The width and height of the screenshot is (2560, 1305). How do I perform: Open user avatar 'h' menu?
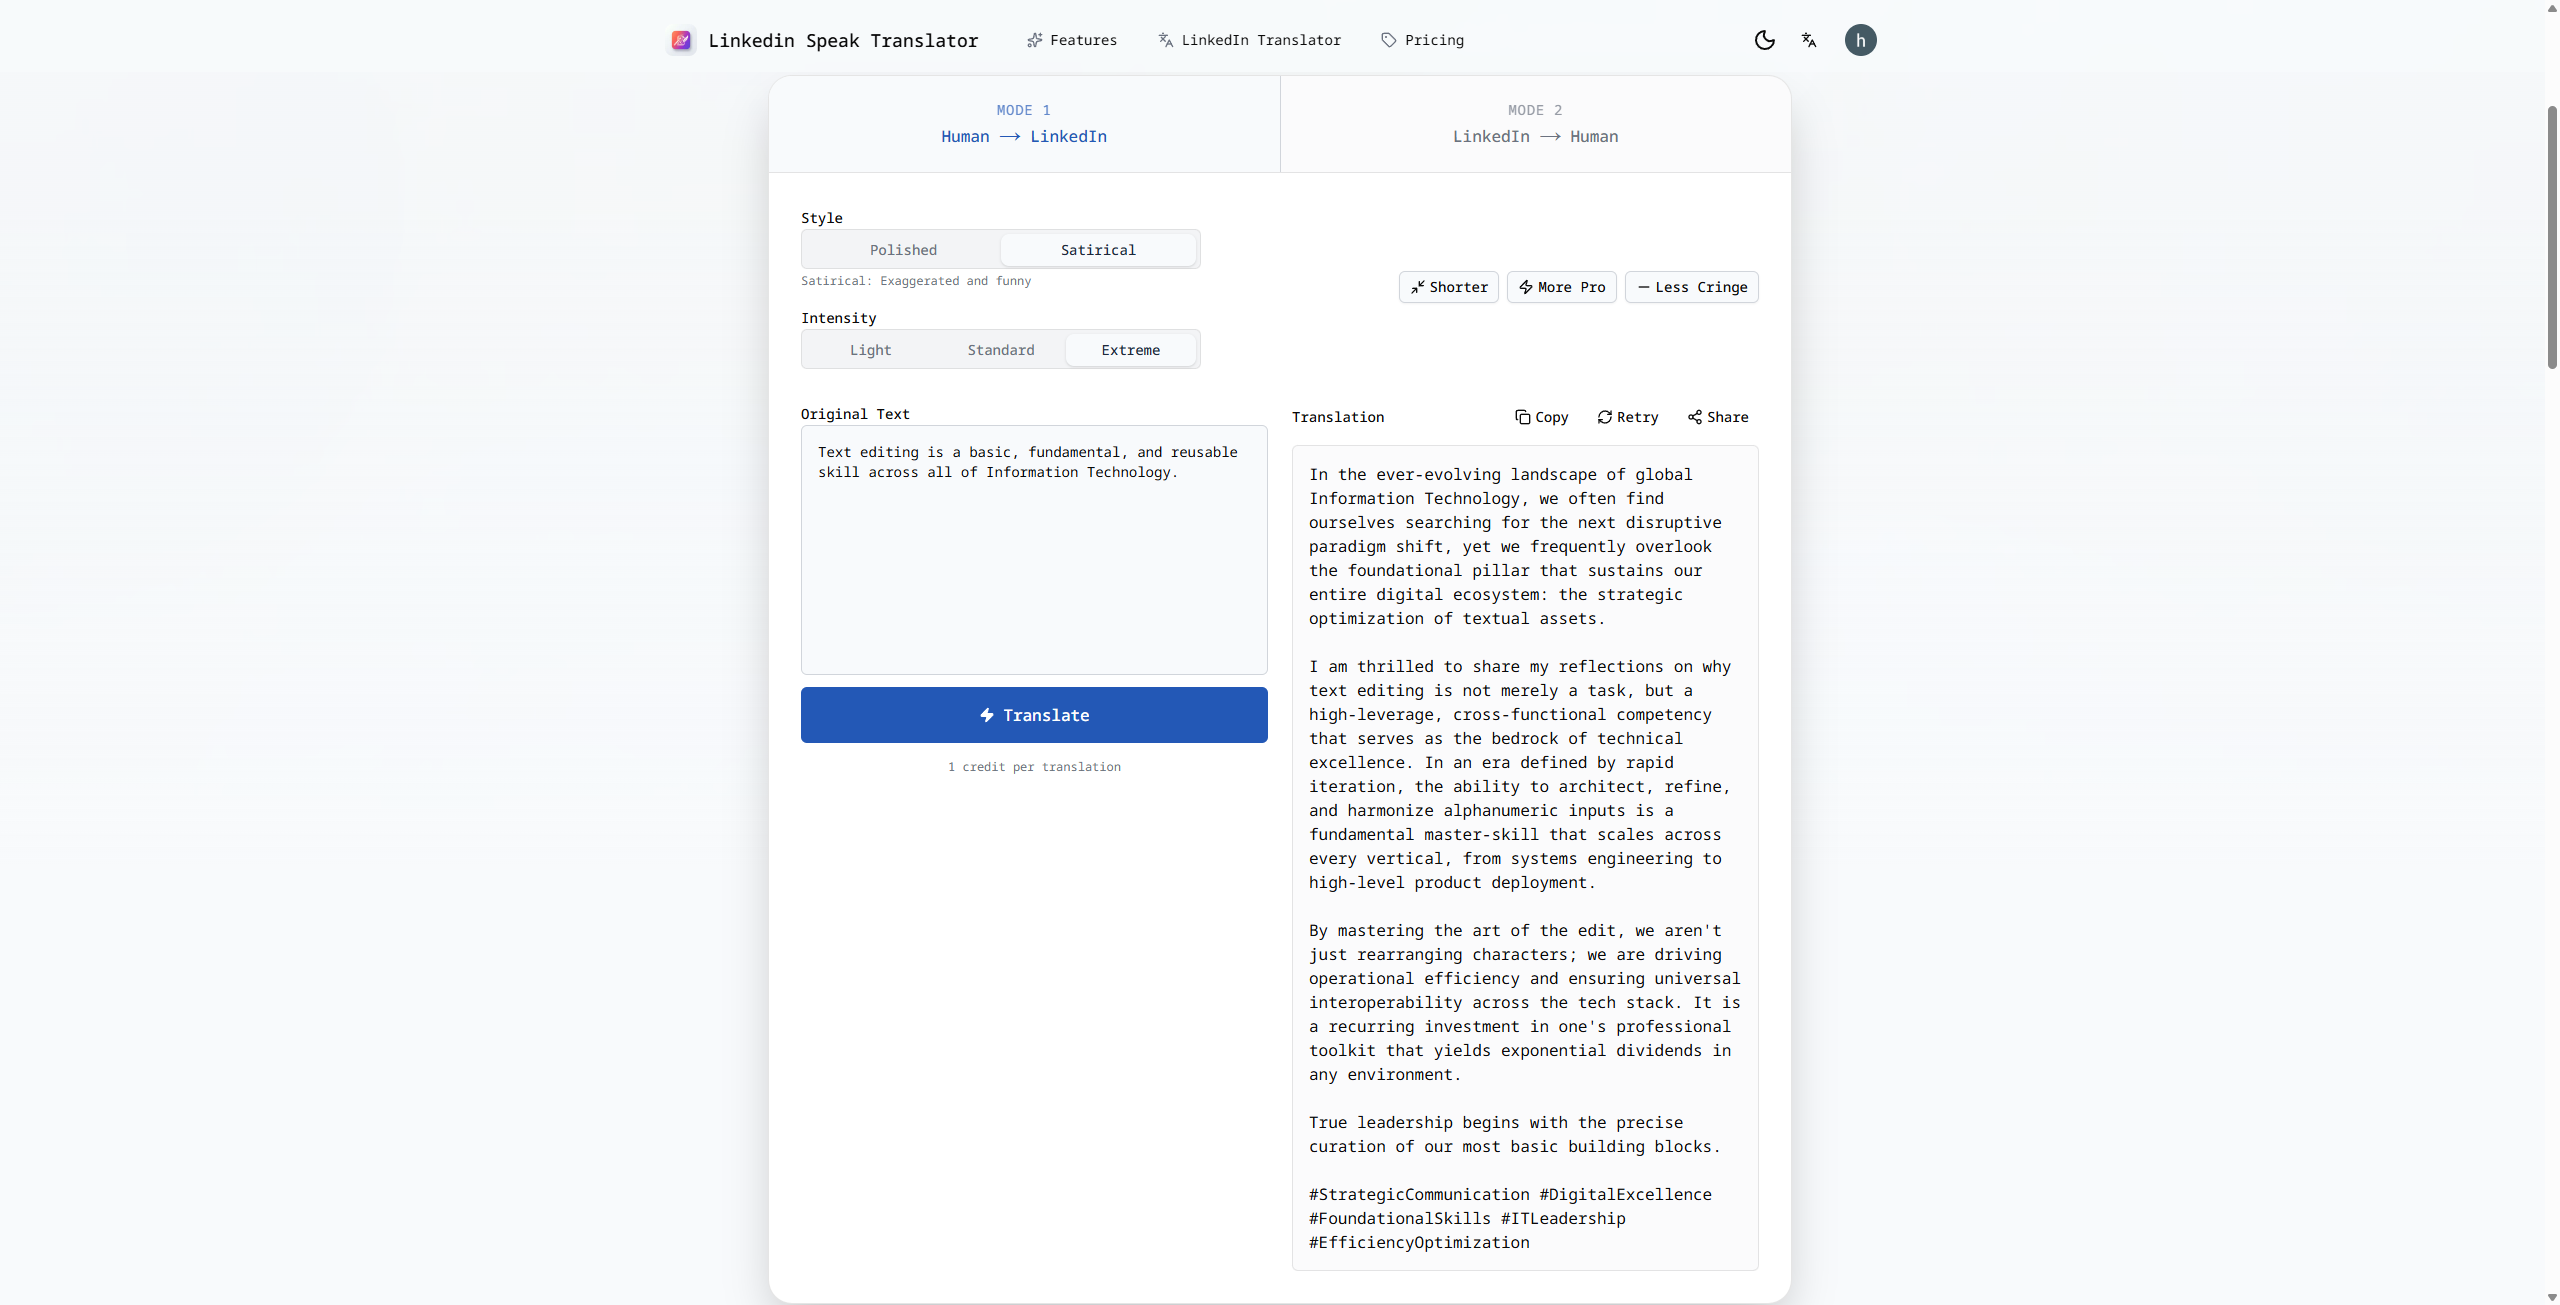coord(1861,40)
